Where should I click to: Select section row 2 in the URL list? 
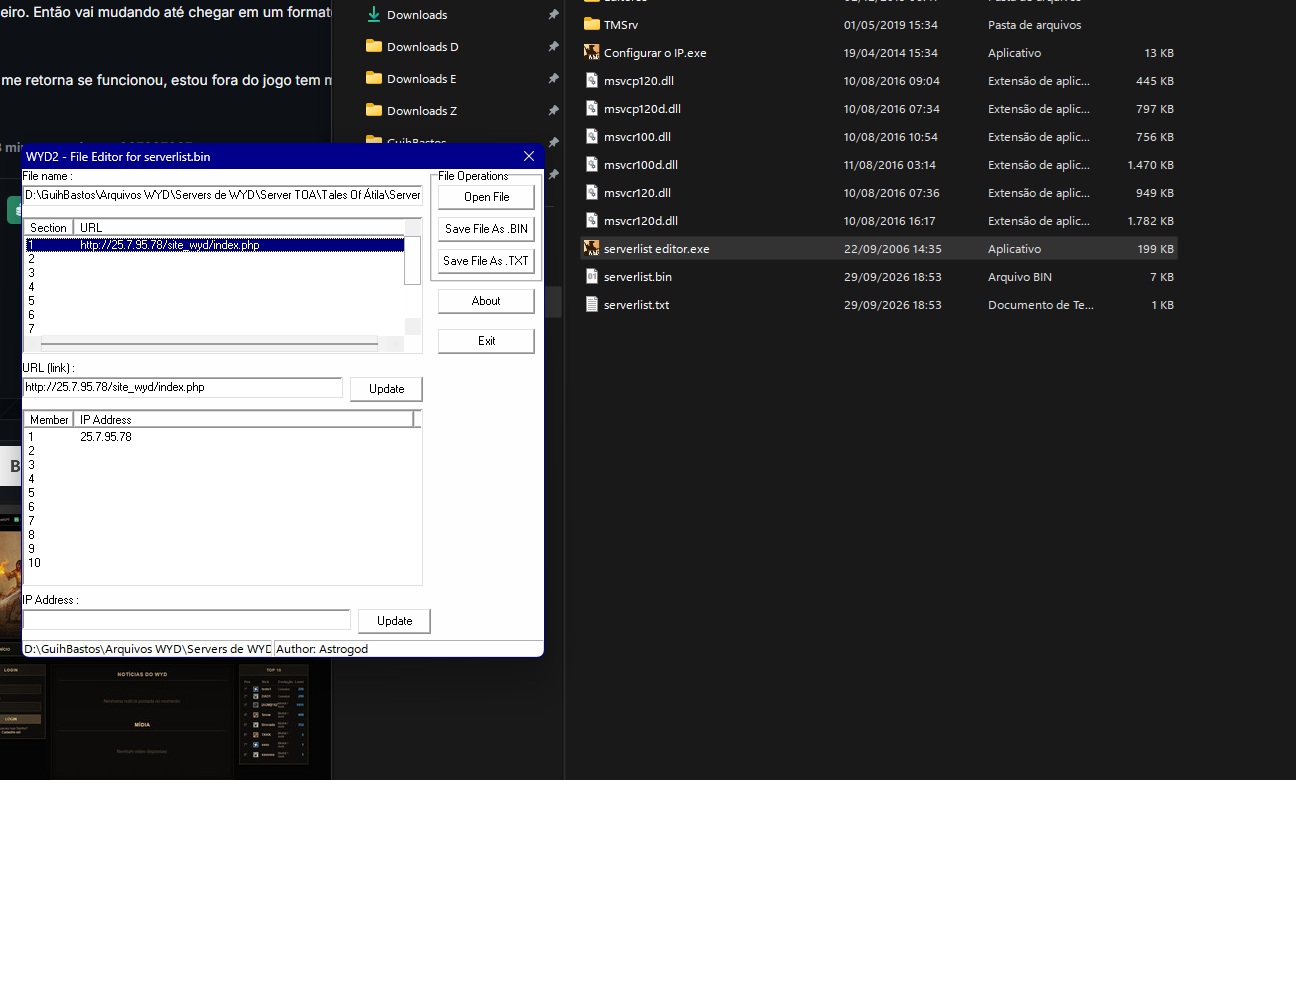click(214, 259)
